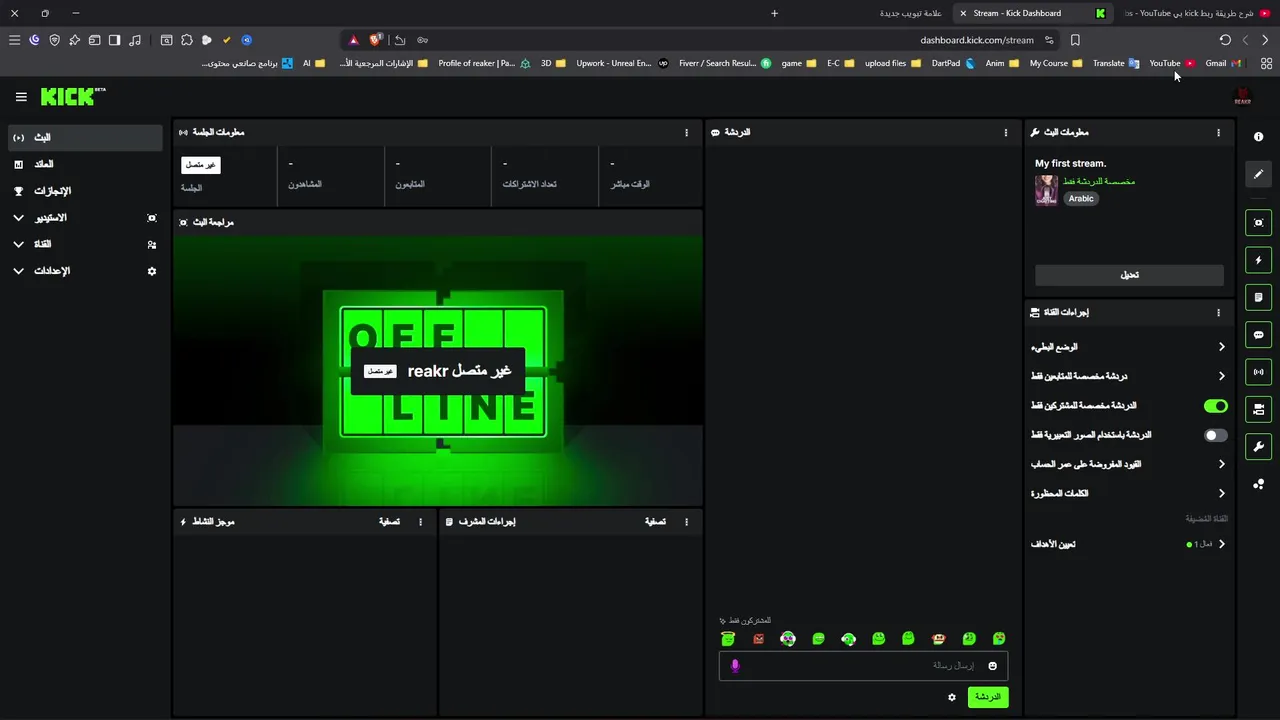This screenshot has width=1280, height=720.
Task: Click the Brave shields lion icon
Action: (x=375, y=40)
